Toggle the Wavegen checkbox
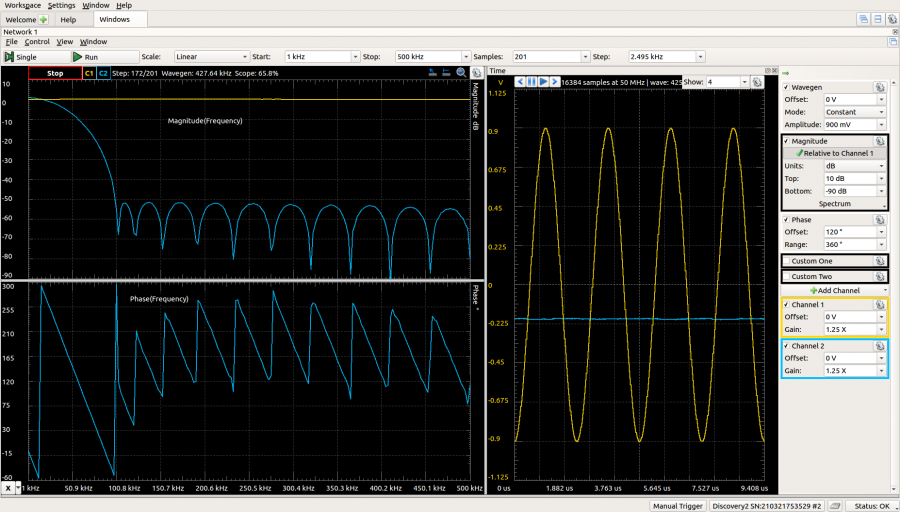This screenshot has width=900, height=512. (x=786, y=87)
